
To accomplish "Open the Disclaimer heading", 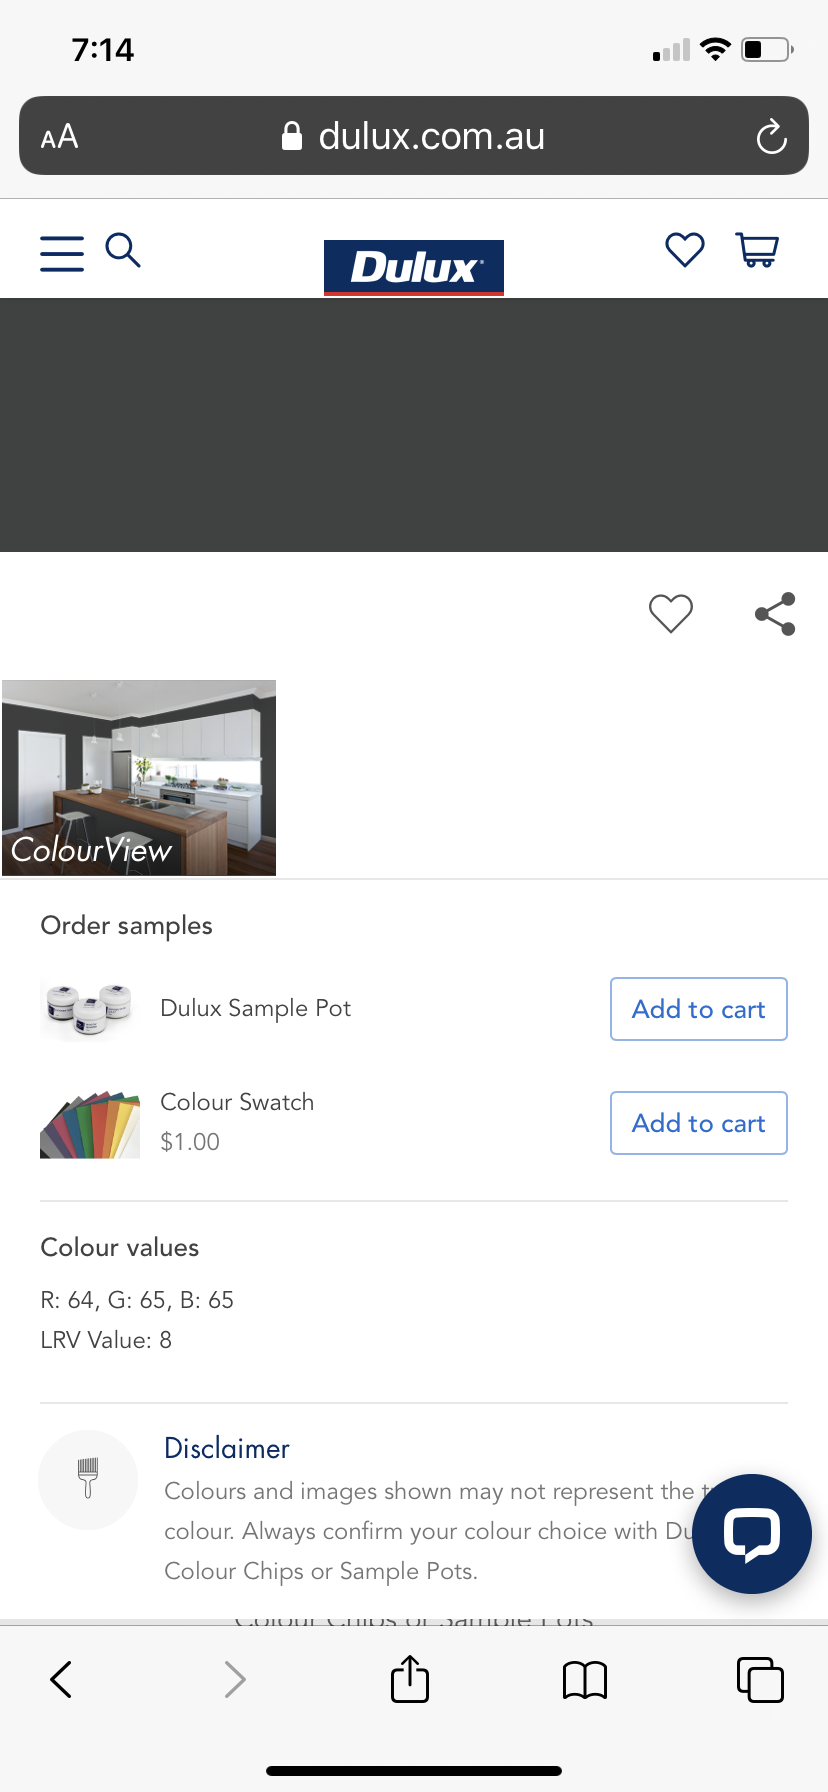I will click(x=227, y=1448).
